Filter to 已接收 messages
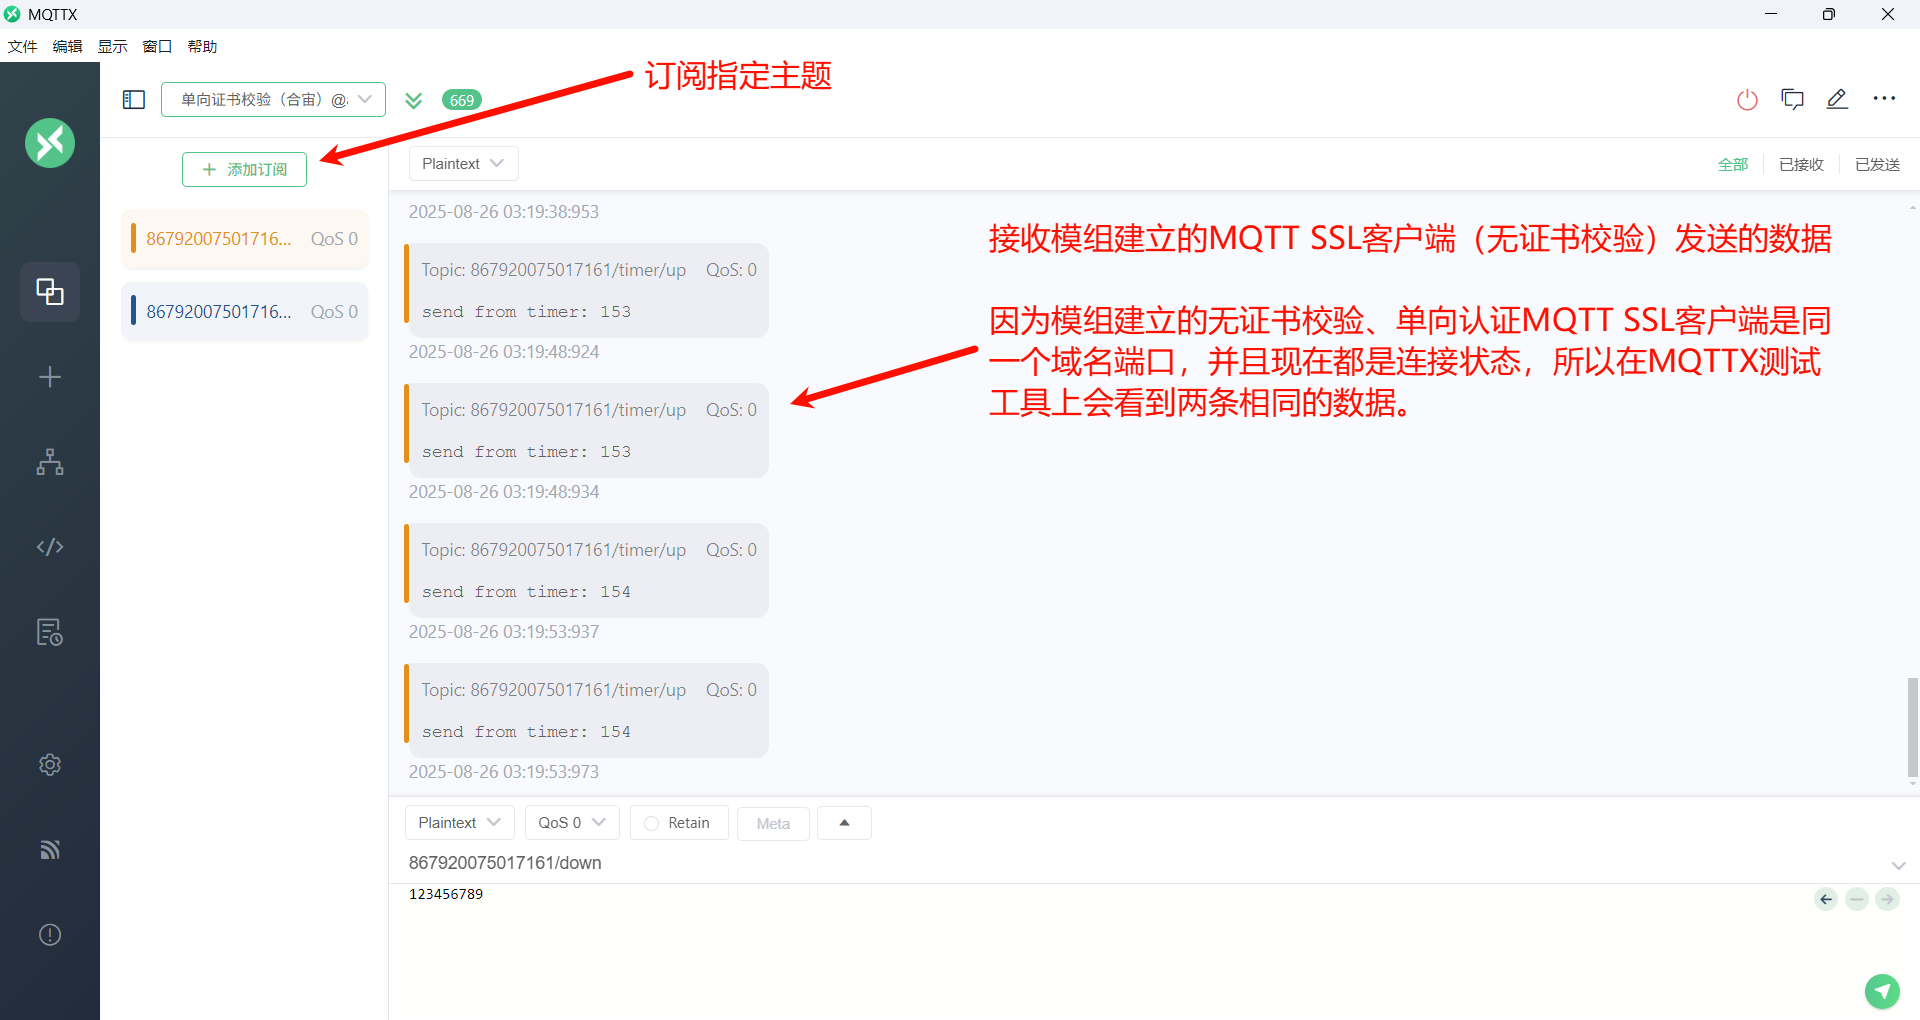The height and width of the screenshot is (1020, 1920). pyautogui.click(x=1801, y=164)
